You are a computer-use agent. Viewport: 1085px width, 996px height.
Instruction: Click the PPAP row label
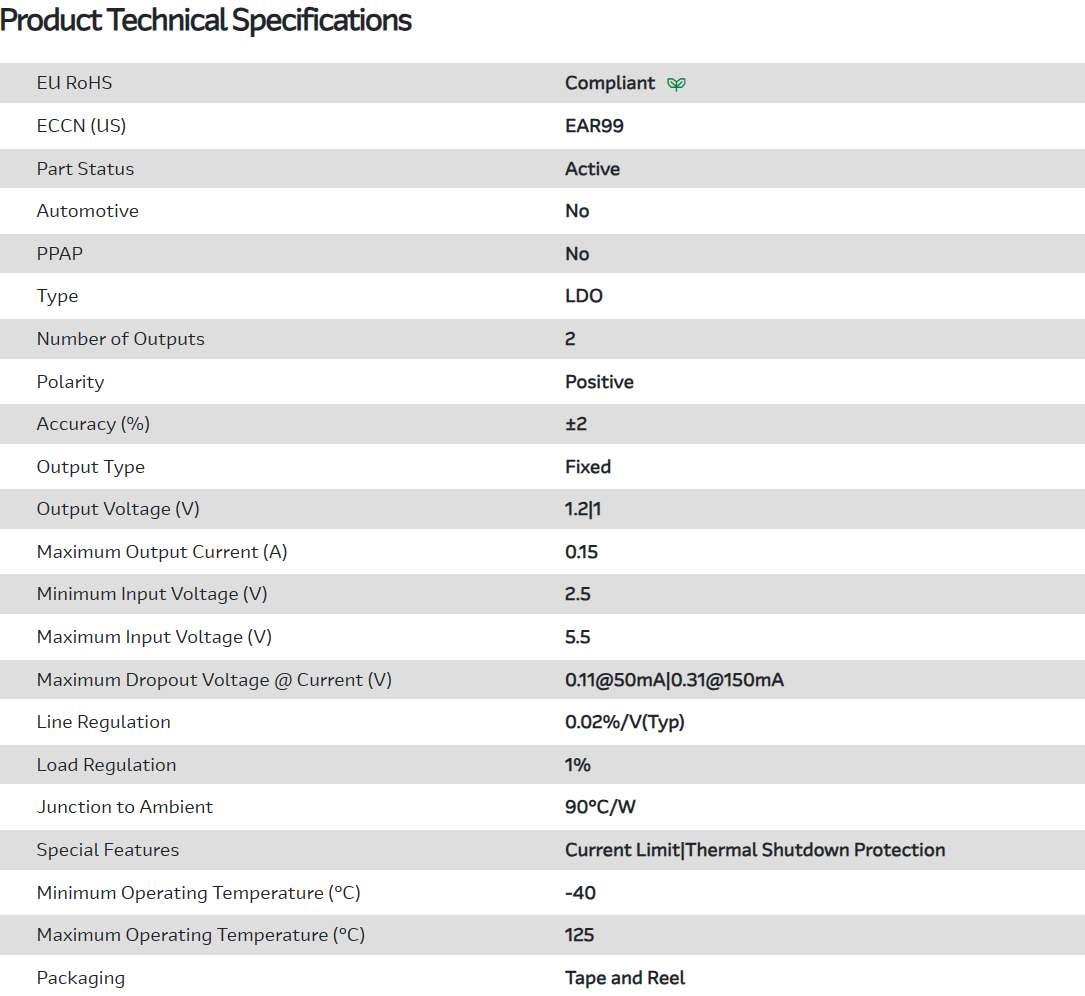60,254
